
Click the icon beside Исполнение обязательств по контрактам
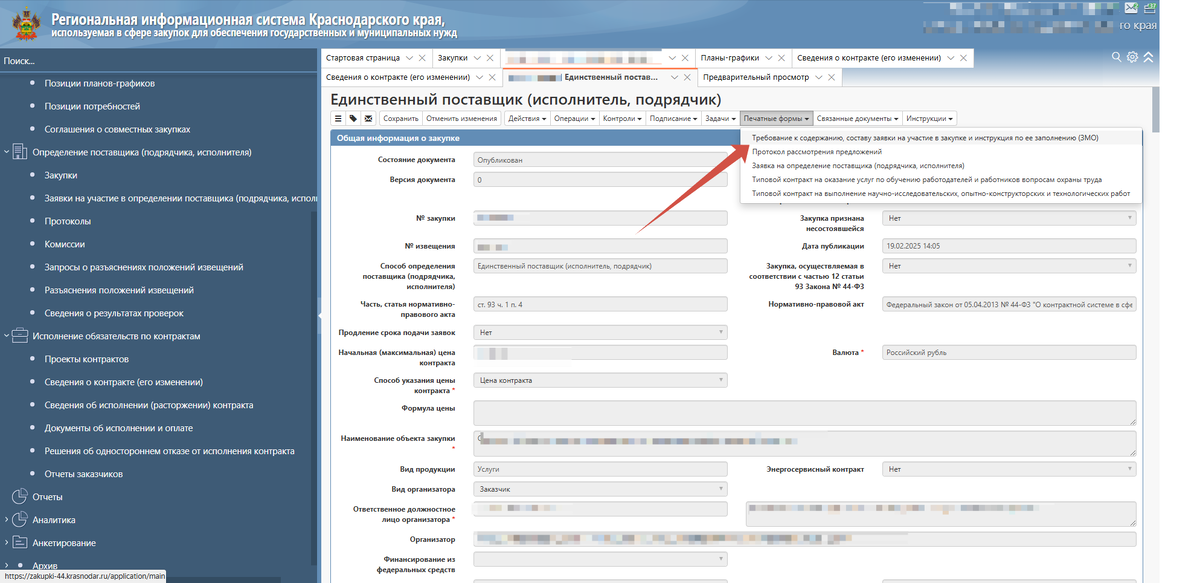19,336
